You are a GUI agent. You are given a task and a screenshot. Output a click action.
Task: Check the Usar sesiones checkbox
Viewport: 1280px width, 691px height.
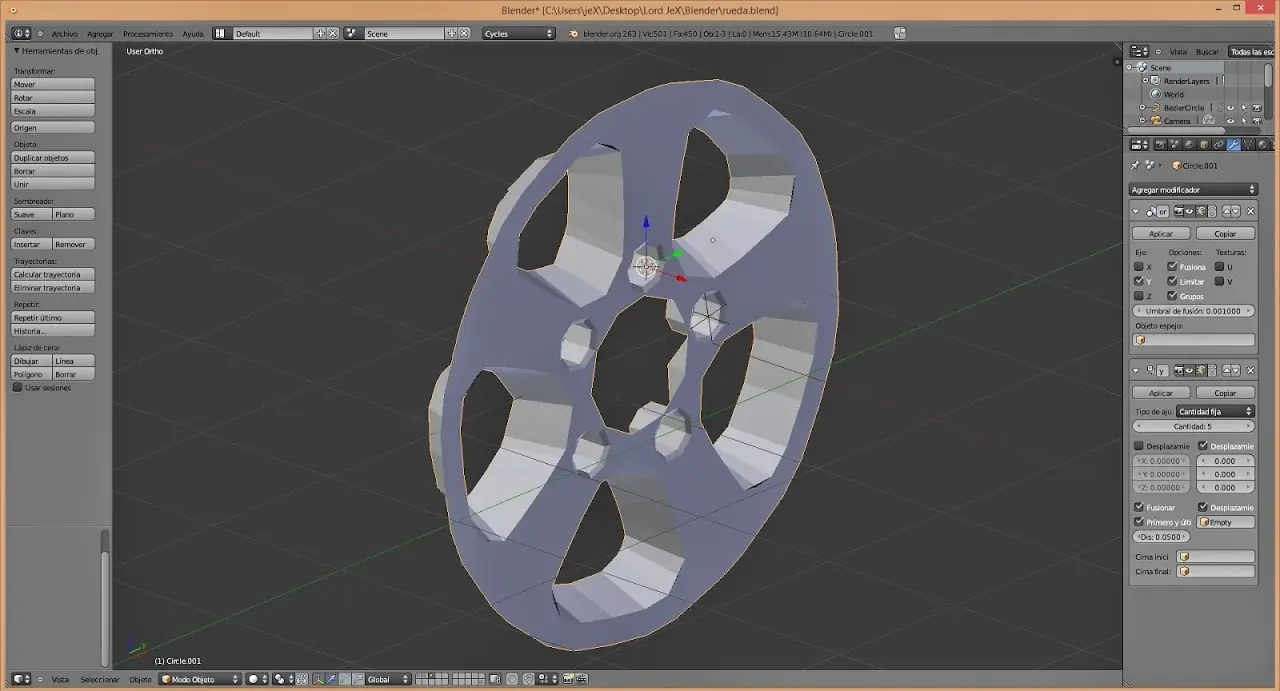point(17,387)
